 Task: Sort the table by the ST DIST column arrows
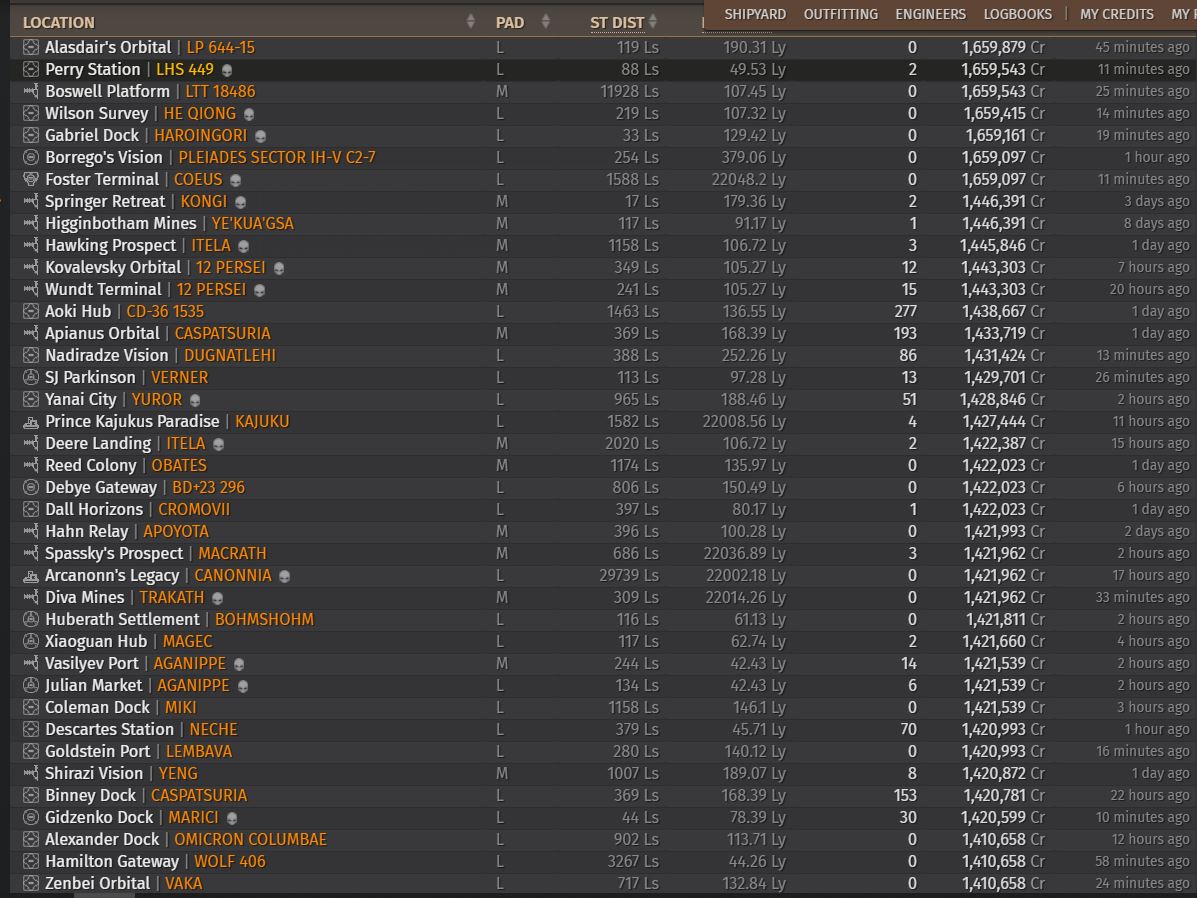tap(653, 22)
